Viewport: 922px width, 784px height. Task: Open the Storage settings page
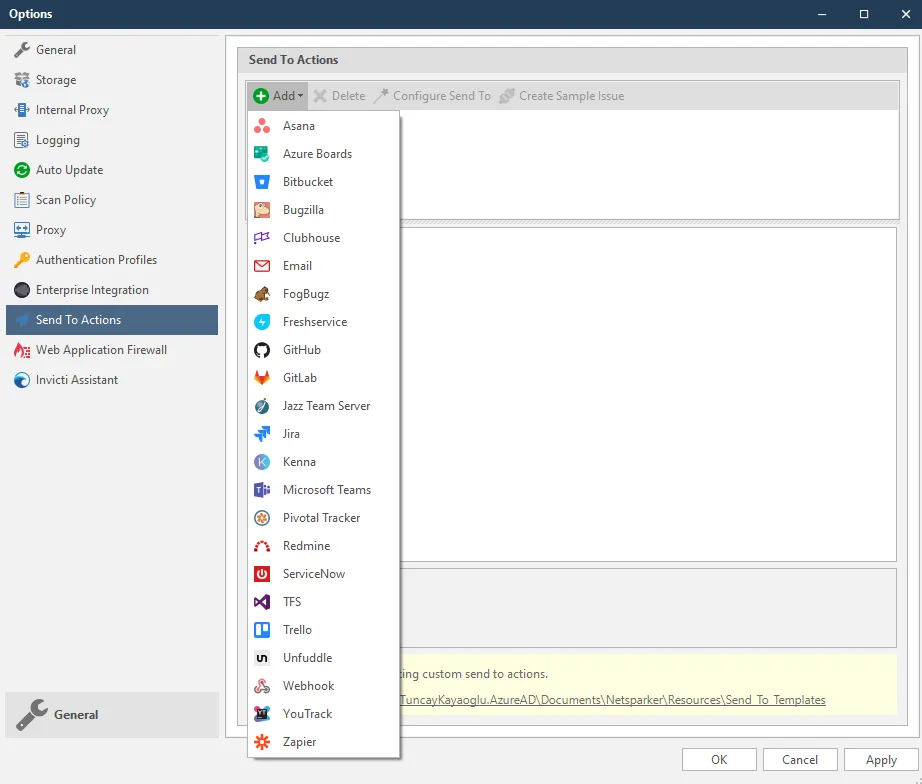(x=112, y=80)
